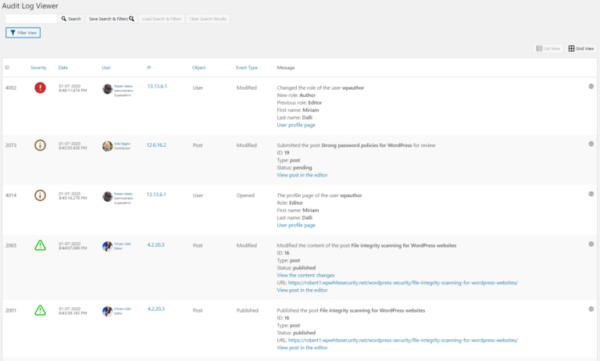Click the editor avatar in event 2001 row
Viewport: 600px width, 361px height.
[x=107, y=311]
